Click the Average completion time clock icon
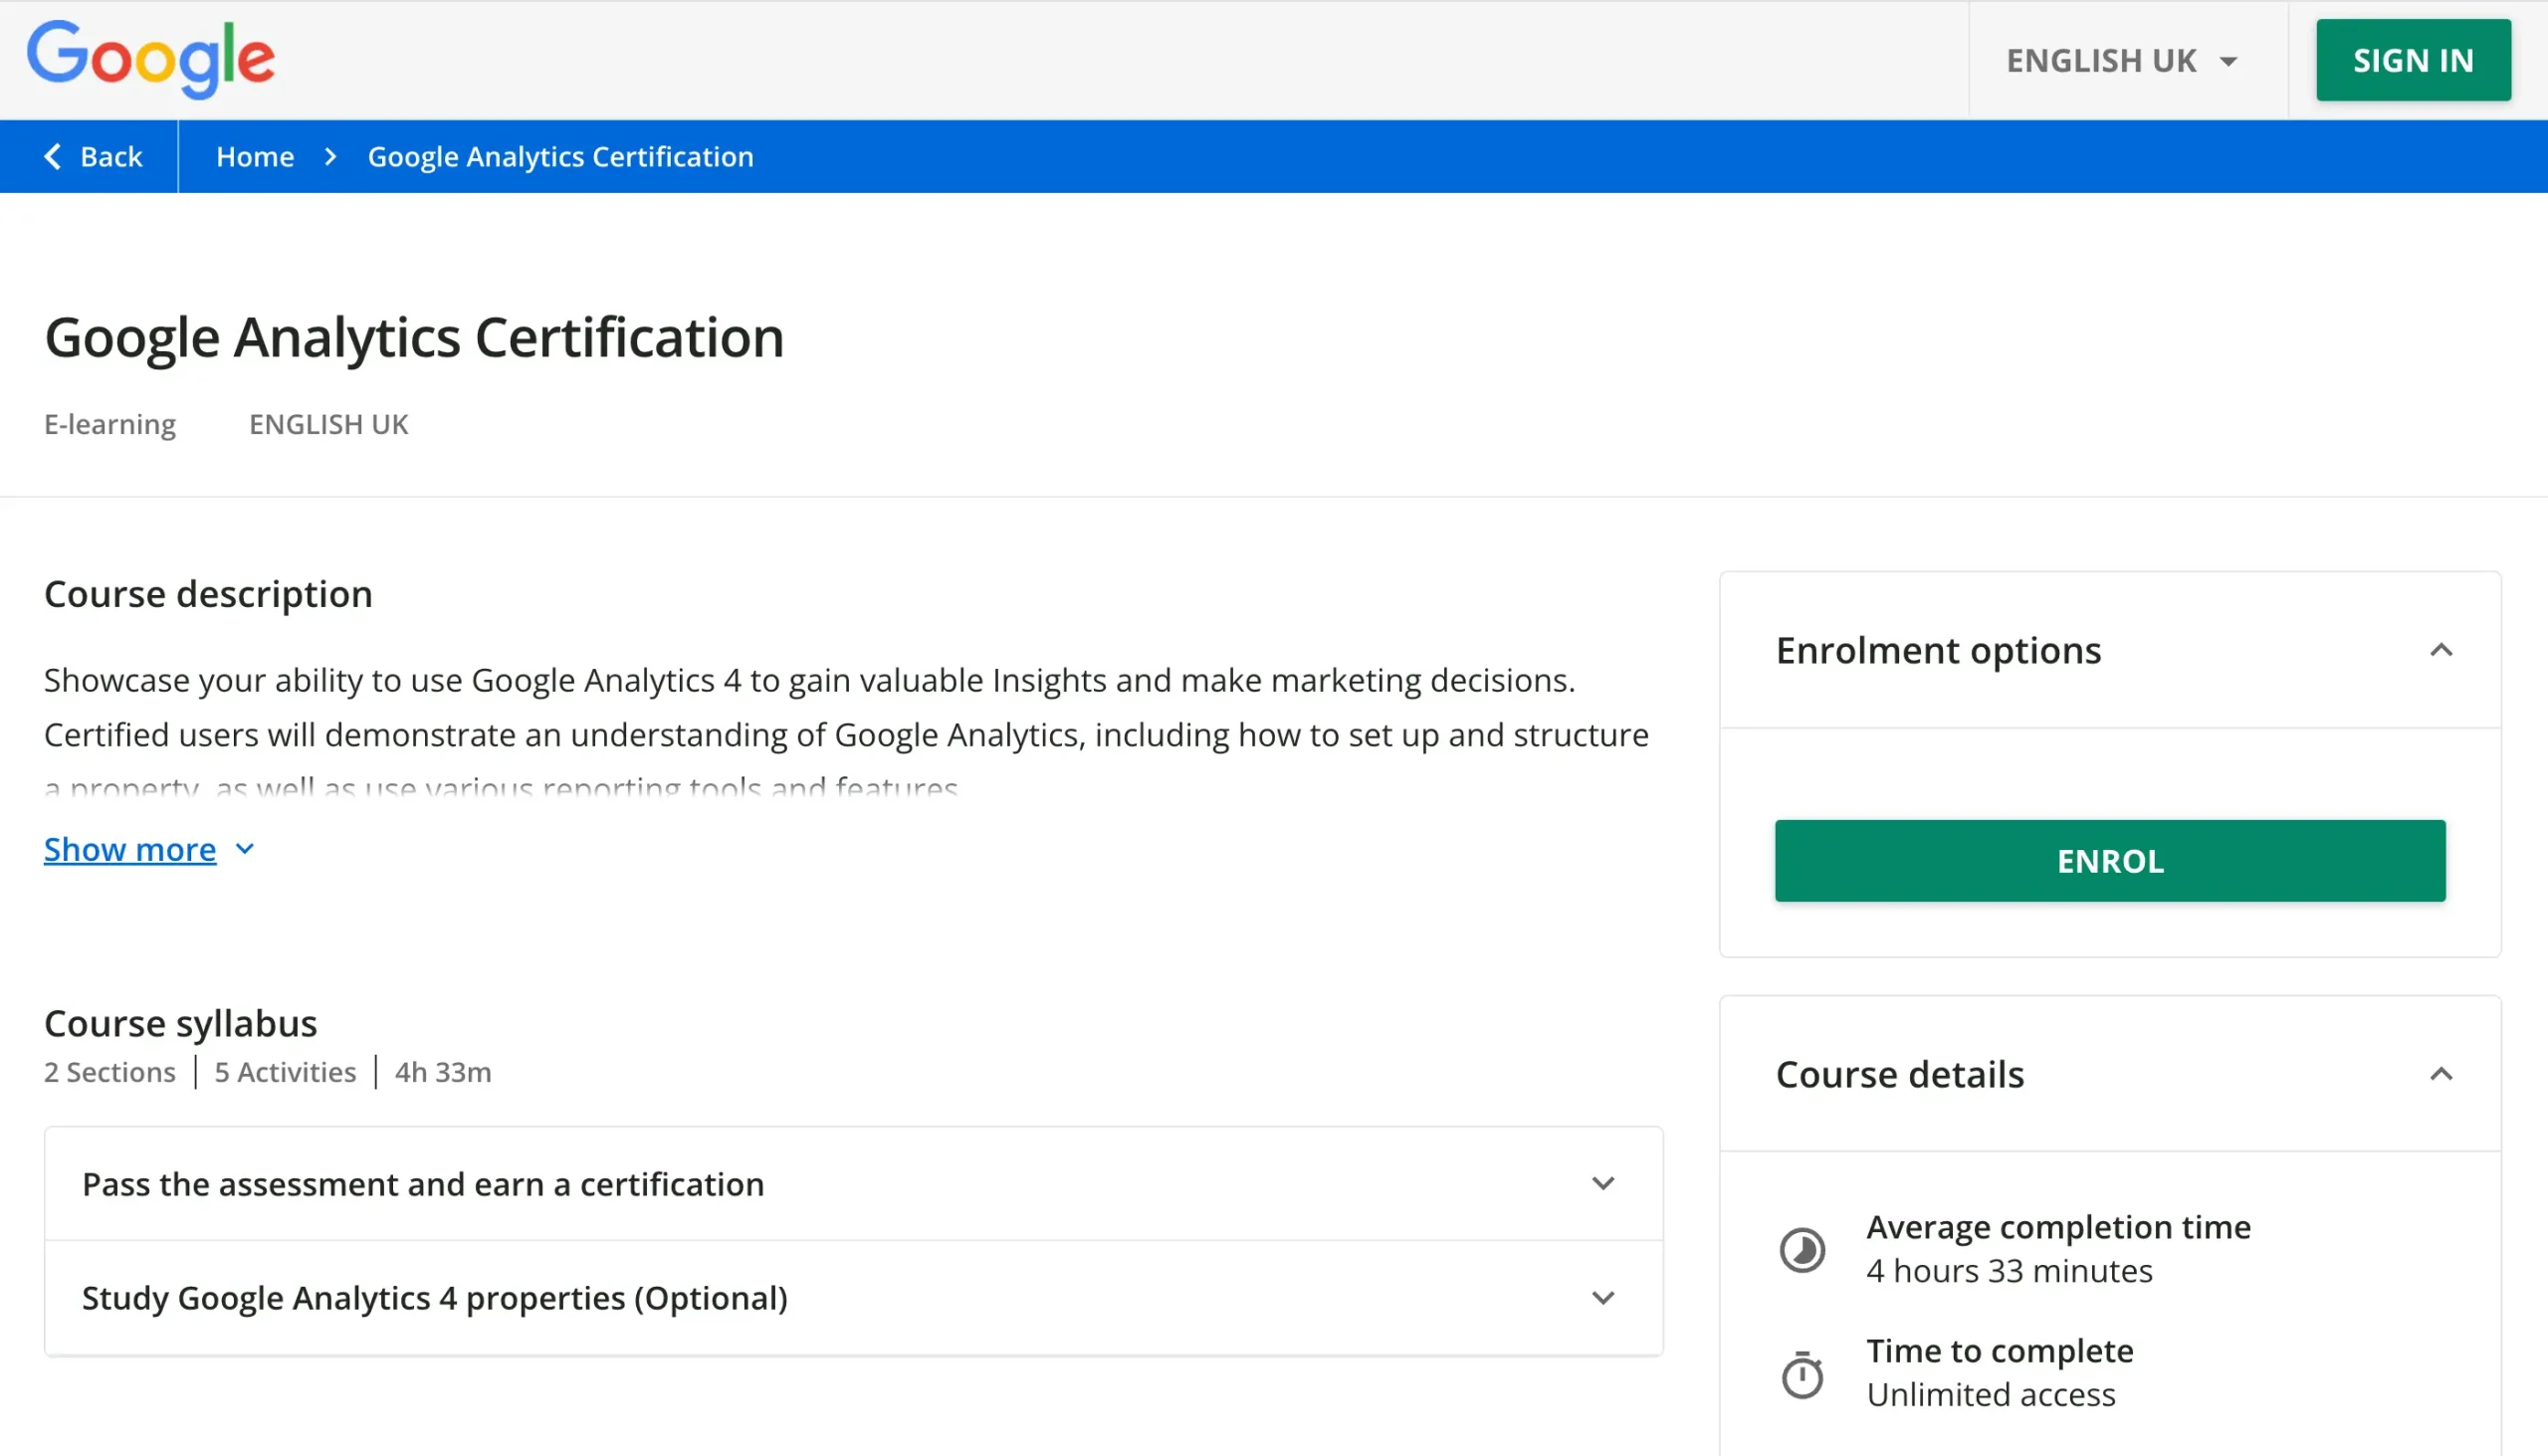This screenshot has height=1456, width=2548. [1802, 1250]
